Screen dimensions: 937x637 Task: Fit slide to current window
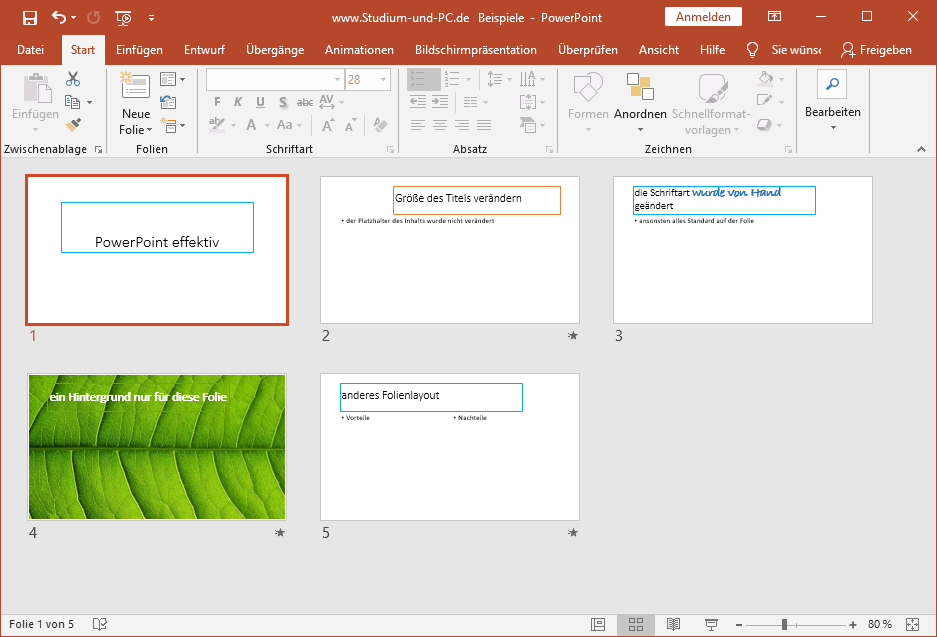pyautogui.click(x=912, y=624)
